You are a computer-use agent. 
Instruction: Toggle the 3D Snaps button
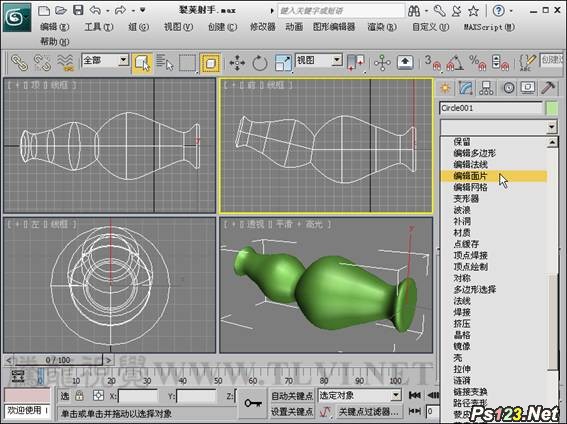[x=432, y=63]
